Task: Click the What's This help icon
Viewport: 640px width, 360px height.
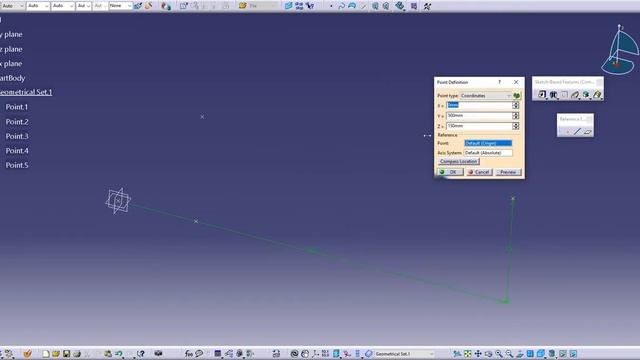Action: pos(140,353)
